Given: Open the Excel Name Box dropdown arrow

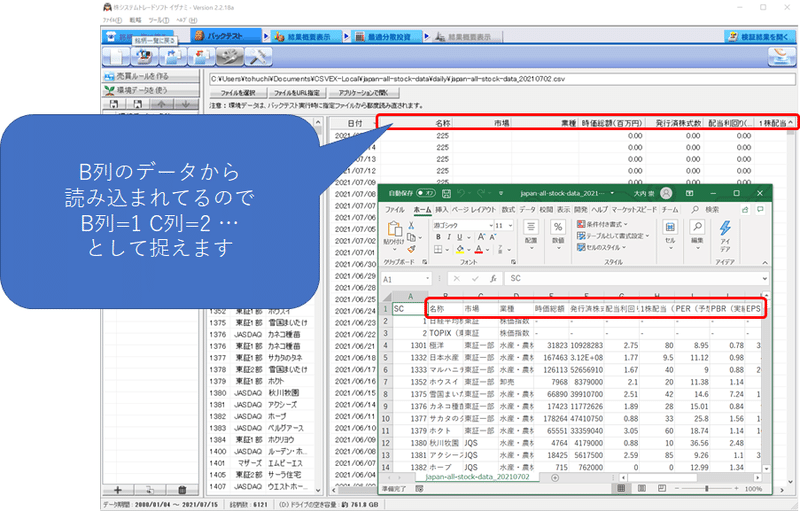Looking at the screenshot, I should click(x=428, y=278).
